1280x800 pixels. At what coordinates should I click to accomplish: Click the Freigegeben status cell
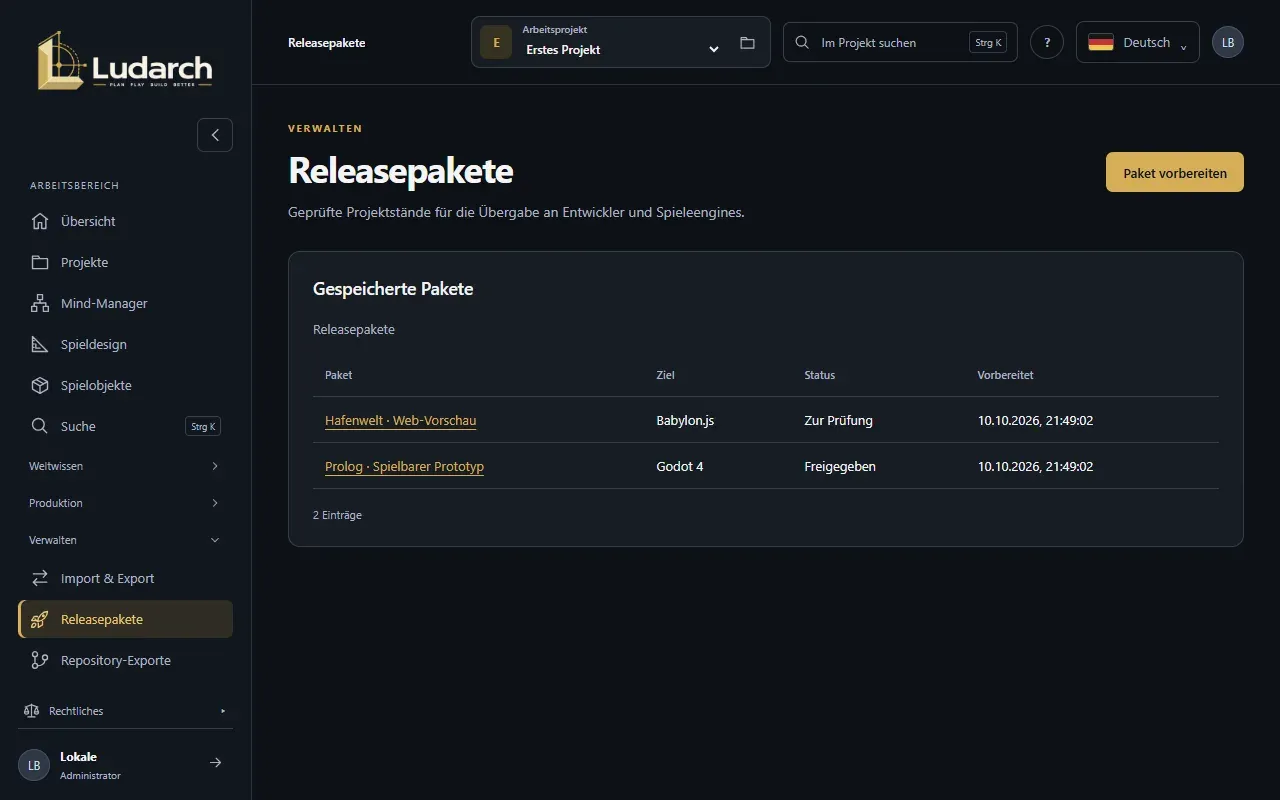tap(840, 467)
